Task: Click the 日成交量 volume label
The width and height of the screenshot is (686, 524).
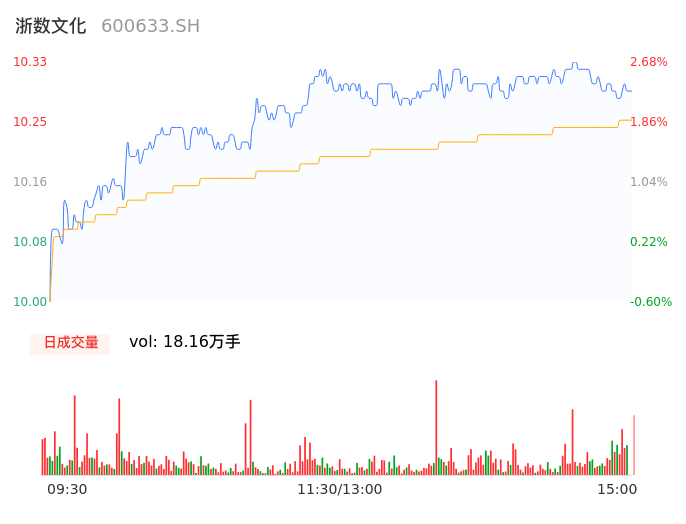Action: point(70,343)
